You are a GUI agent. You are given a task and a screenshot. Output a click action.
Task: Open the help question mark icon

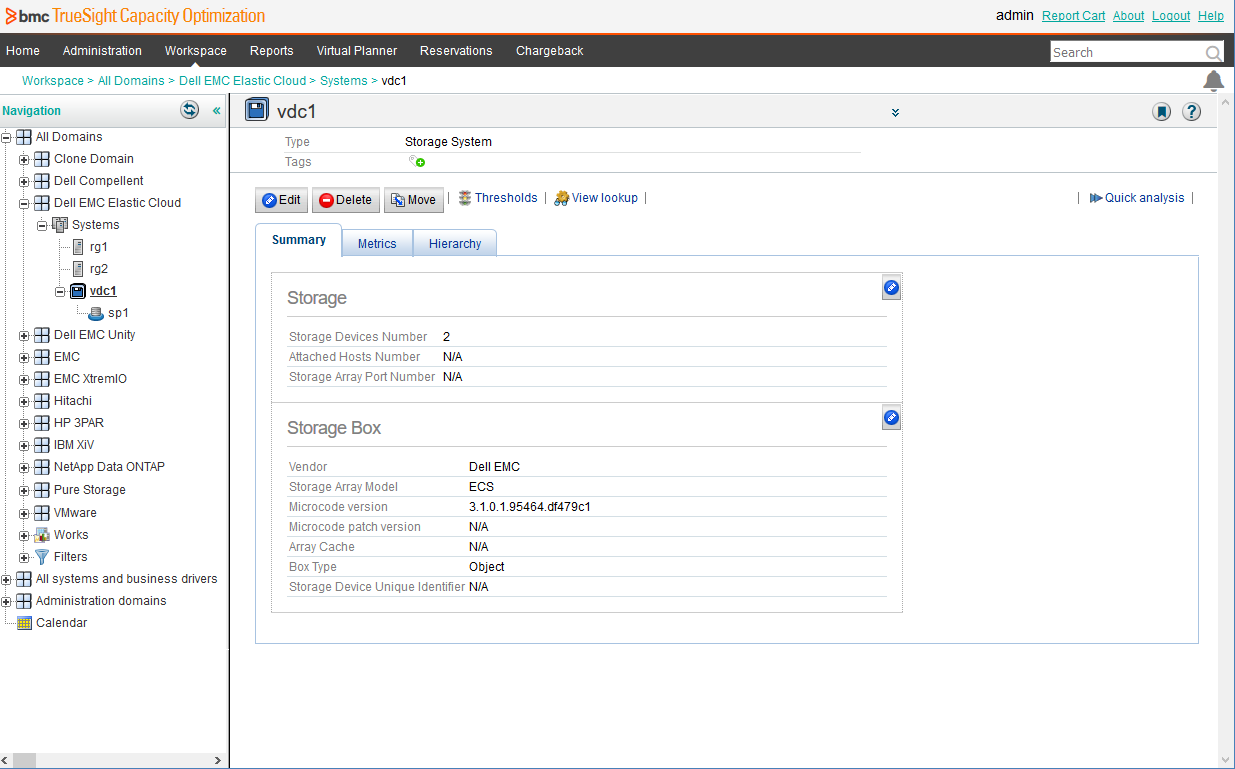[1191, 112]
